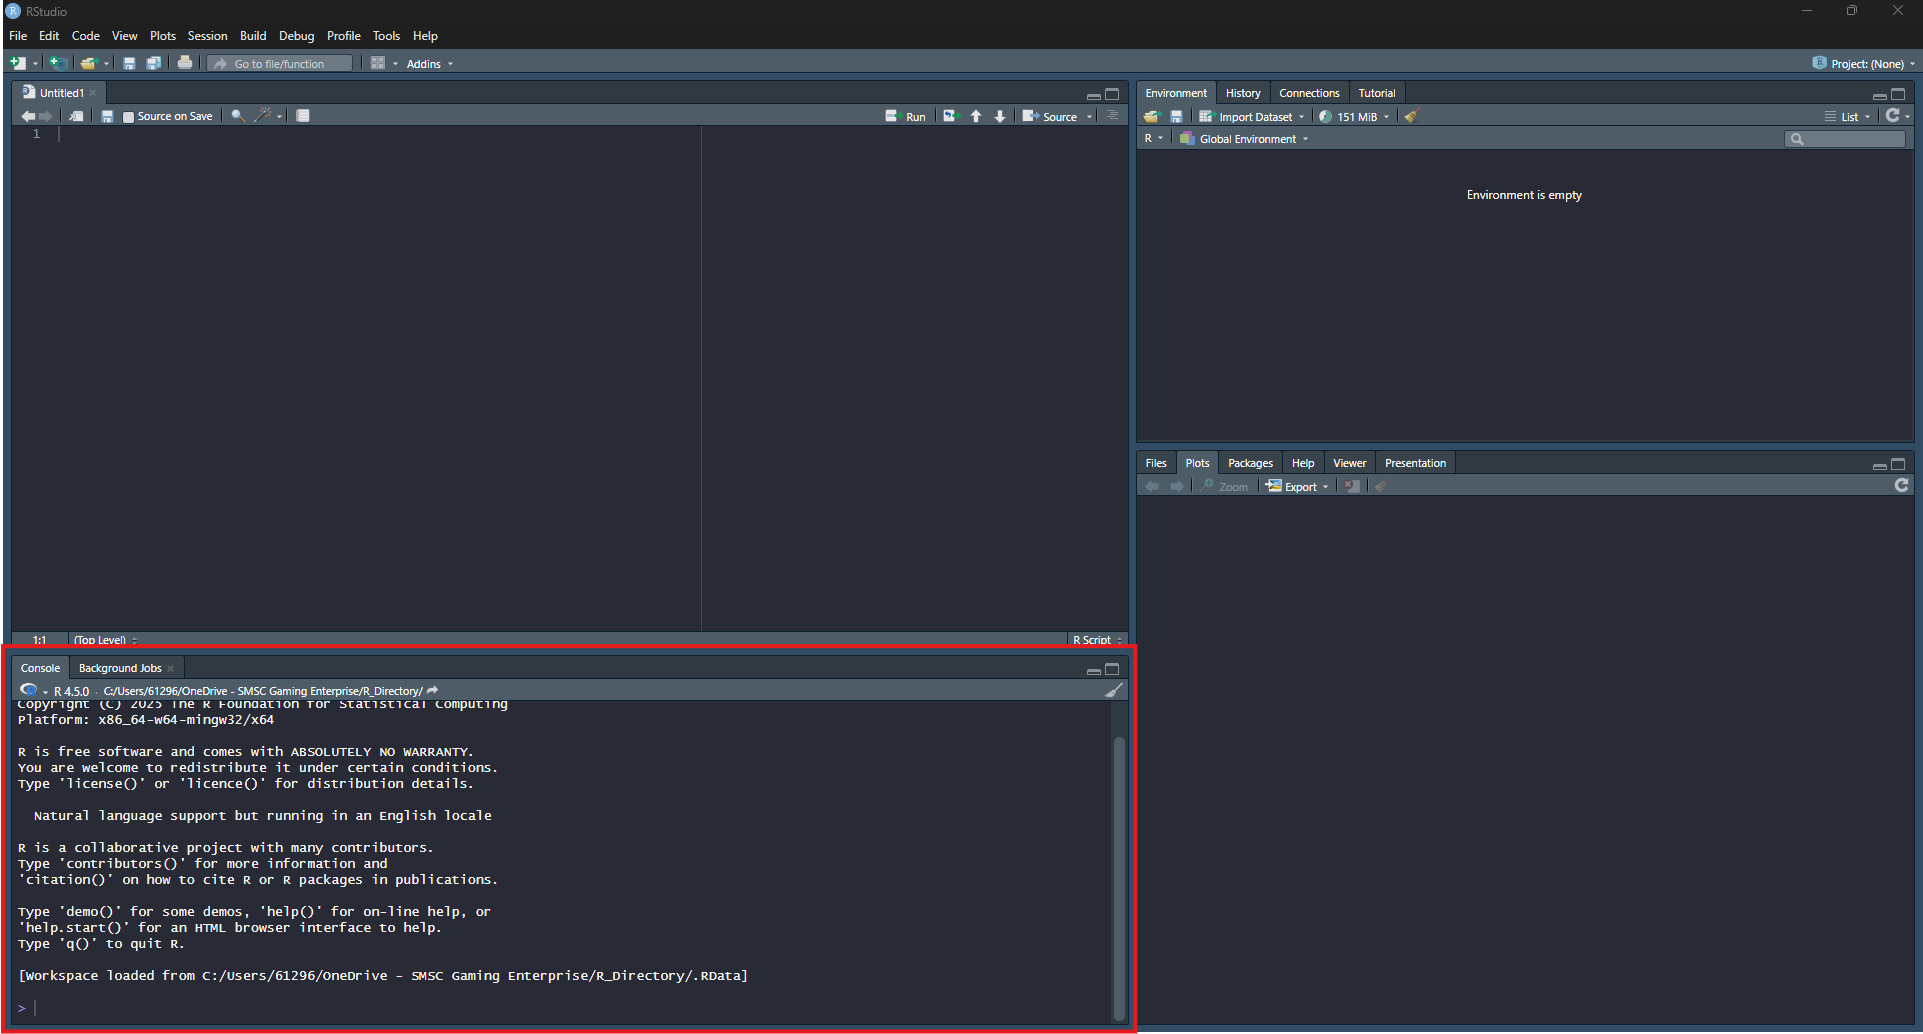The image size is (1923, 1034).
Task: Expand the Source button options arrow
Action: tap(1090, 117)
